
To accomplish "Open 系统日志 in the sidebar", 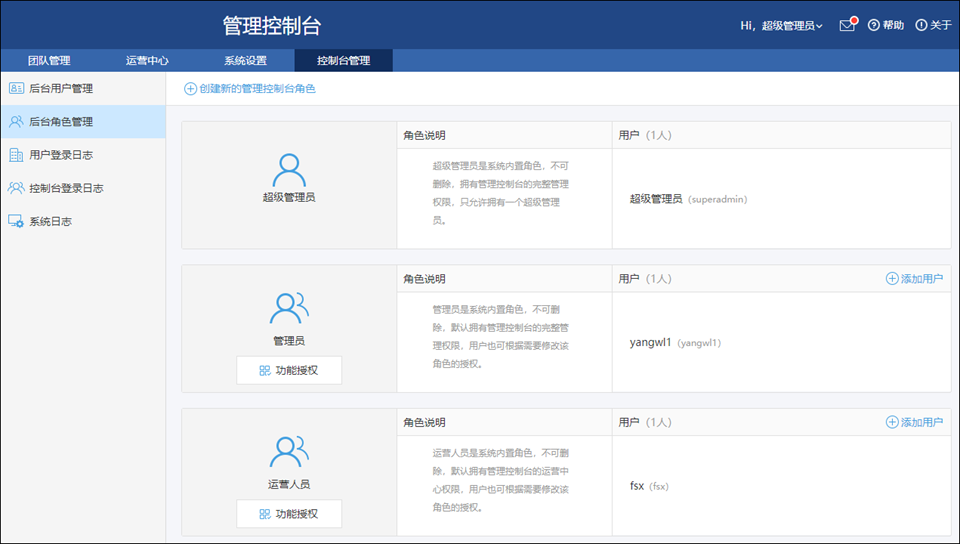I will pyautogui.click(x=50, y=221).
